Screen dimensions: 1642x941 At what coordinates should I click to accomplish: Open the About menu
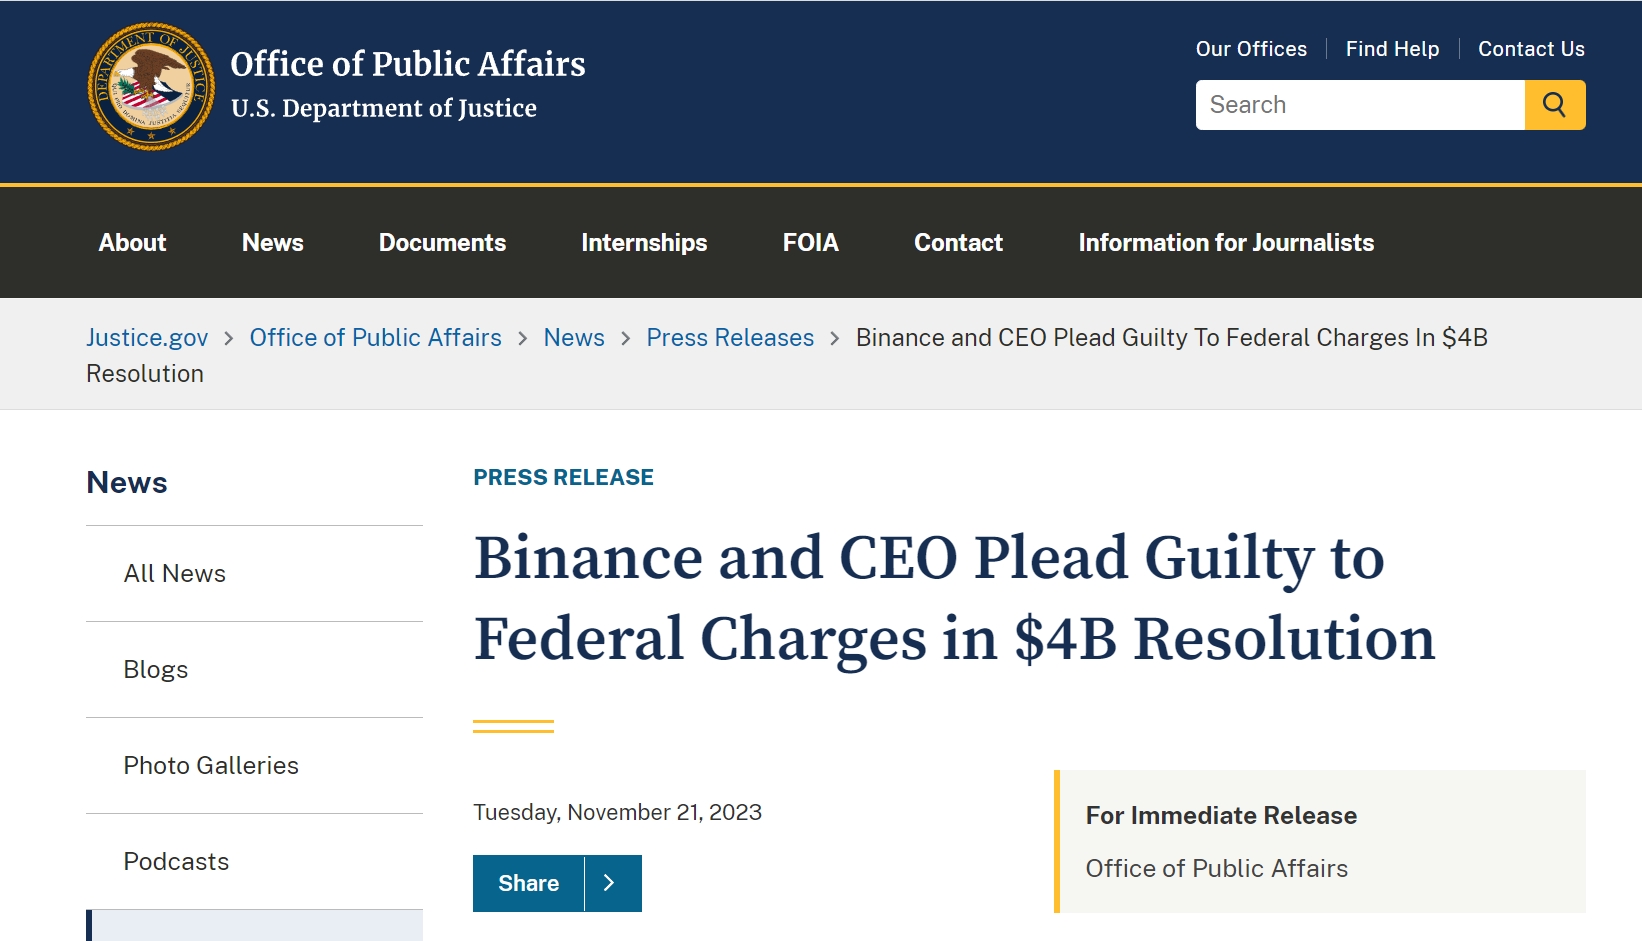tap(132, 243)
